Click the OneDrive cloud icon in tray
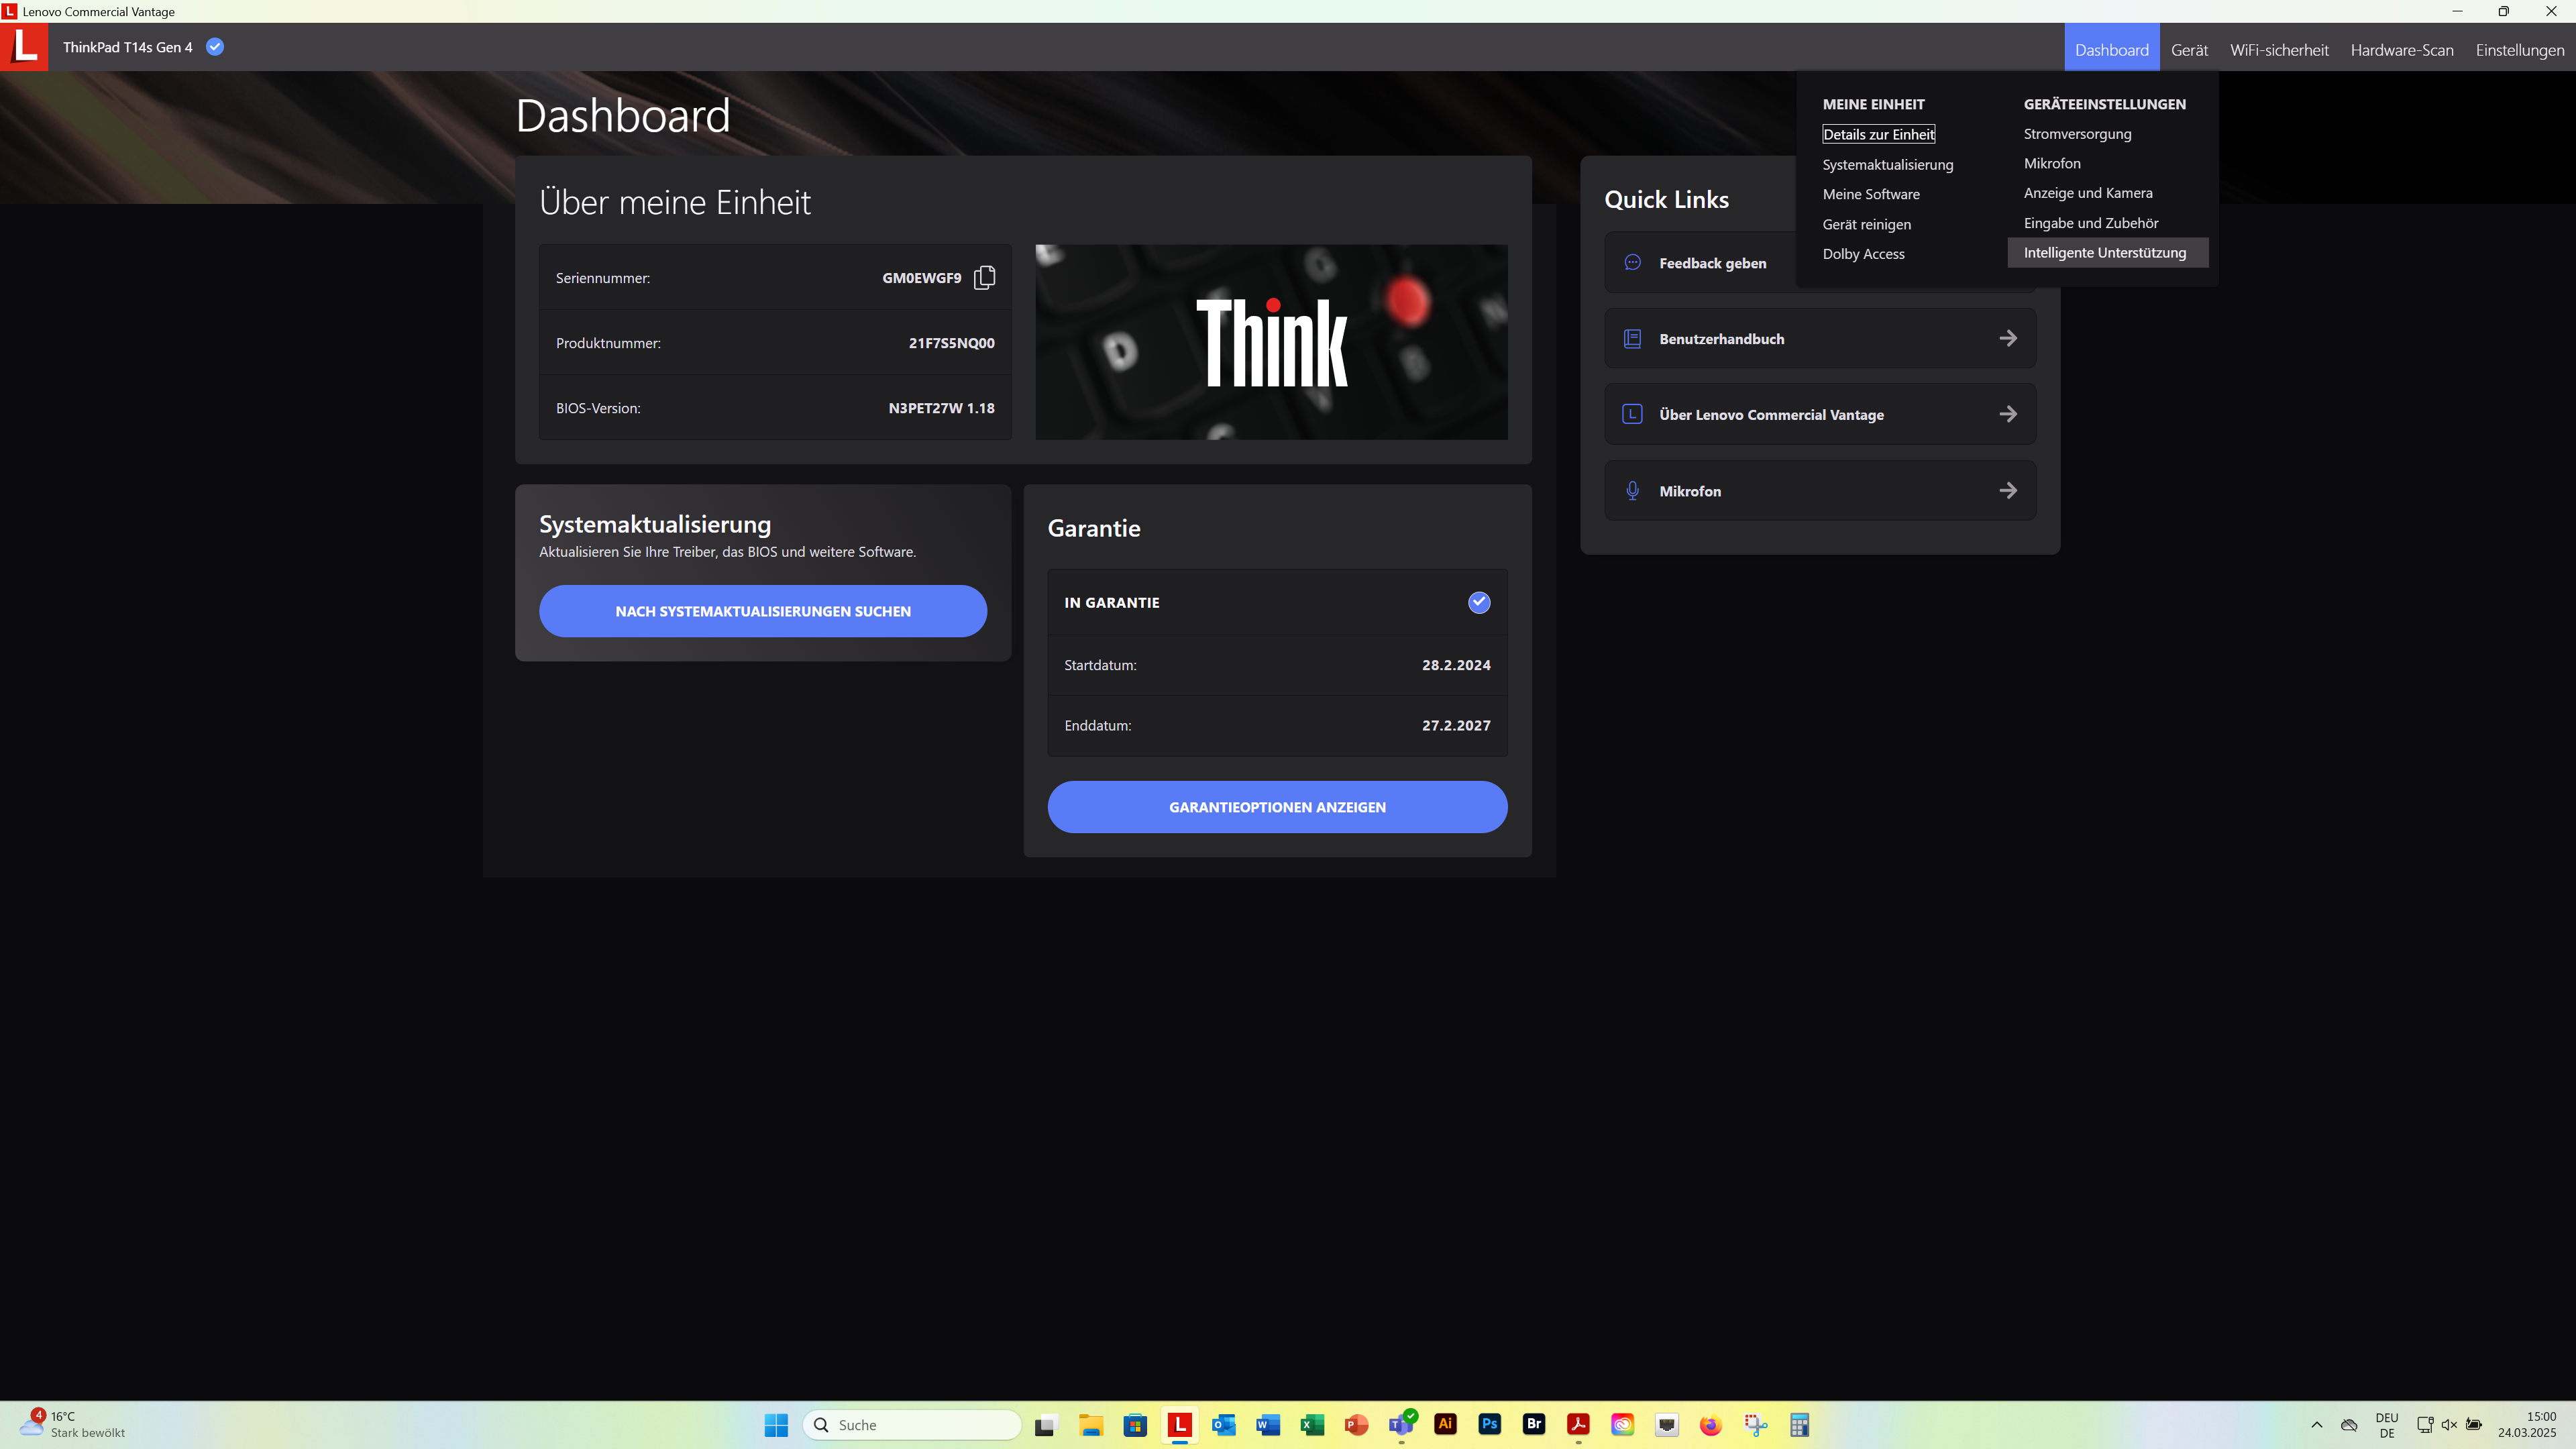The height and width of the screenshot is (1449, 2576). [2350, 1424]
